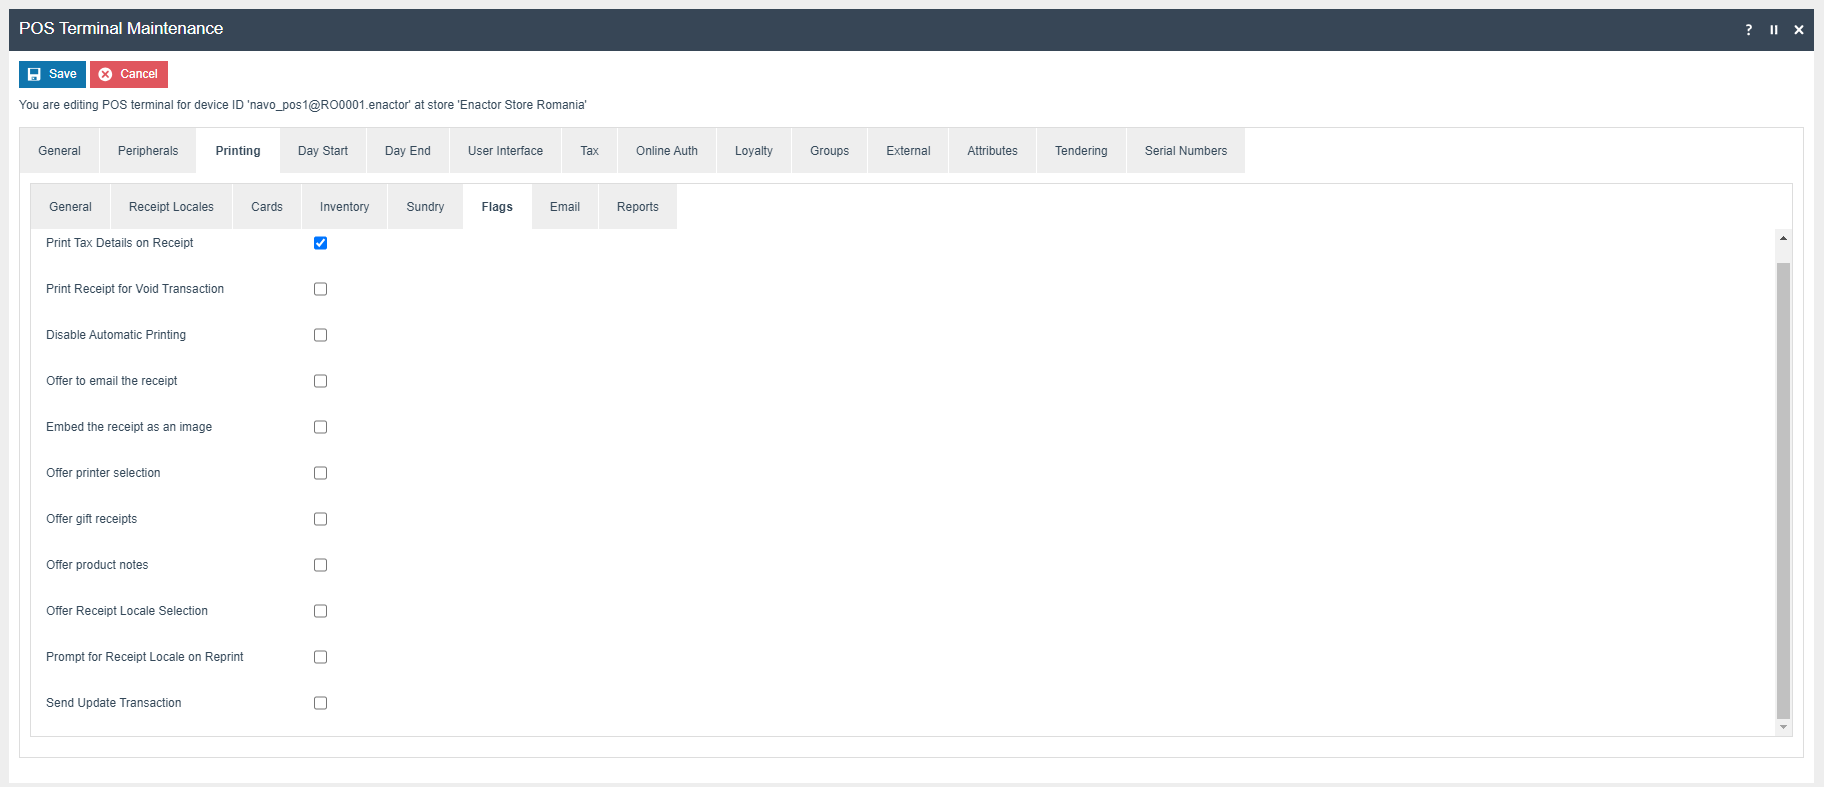Enable Offer to email the receipt

click(x=320, y=381)
